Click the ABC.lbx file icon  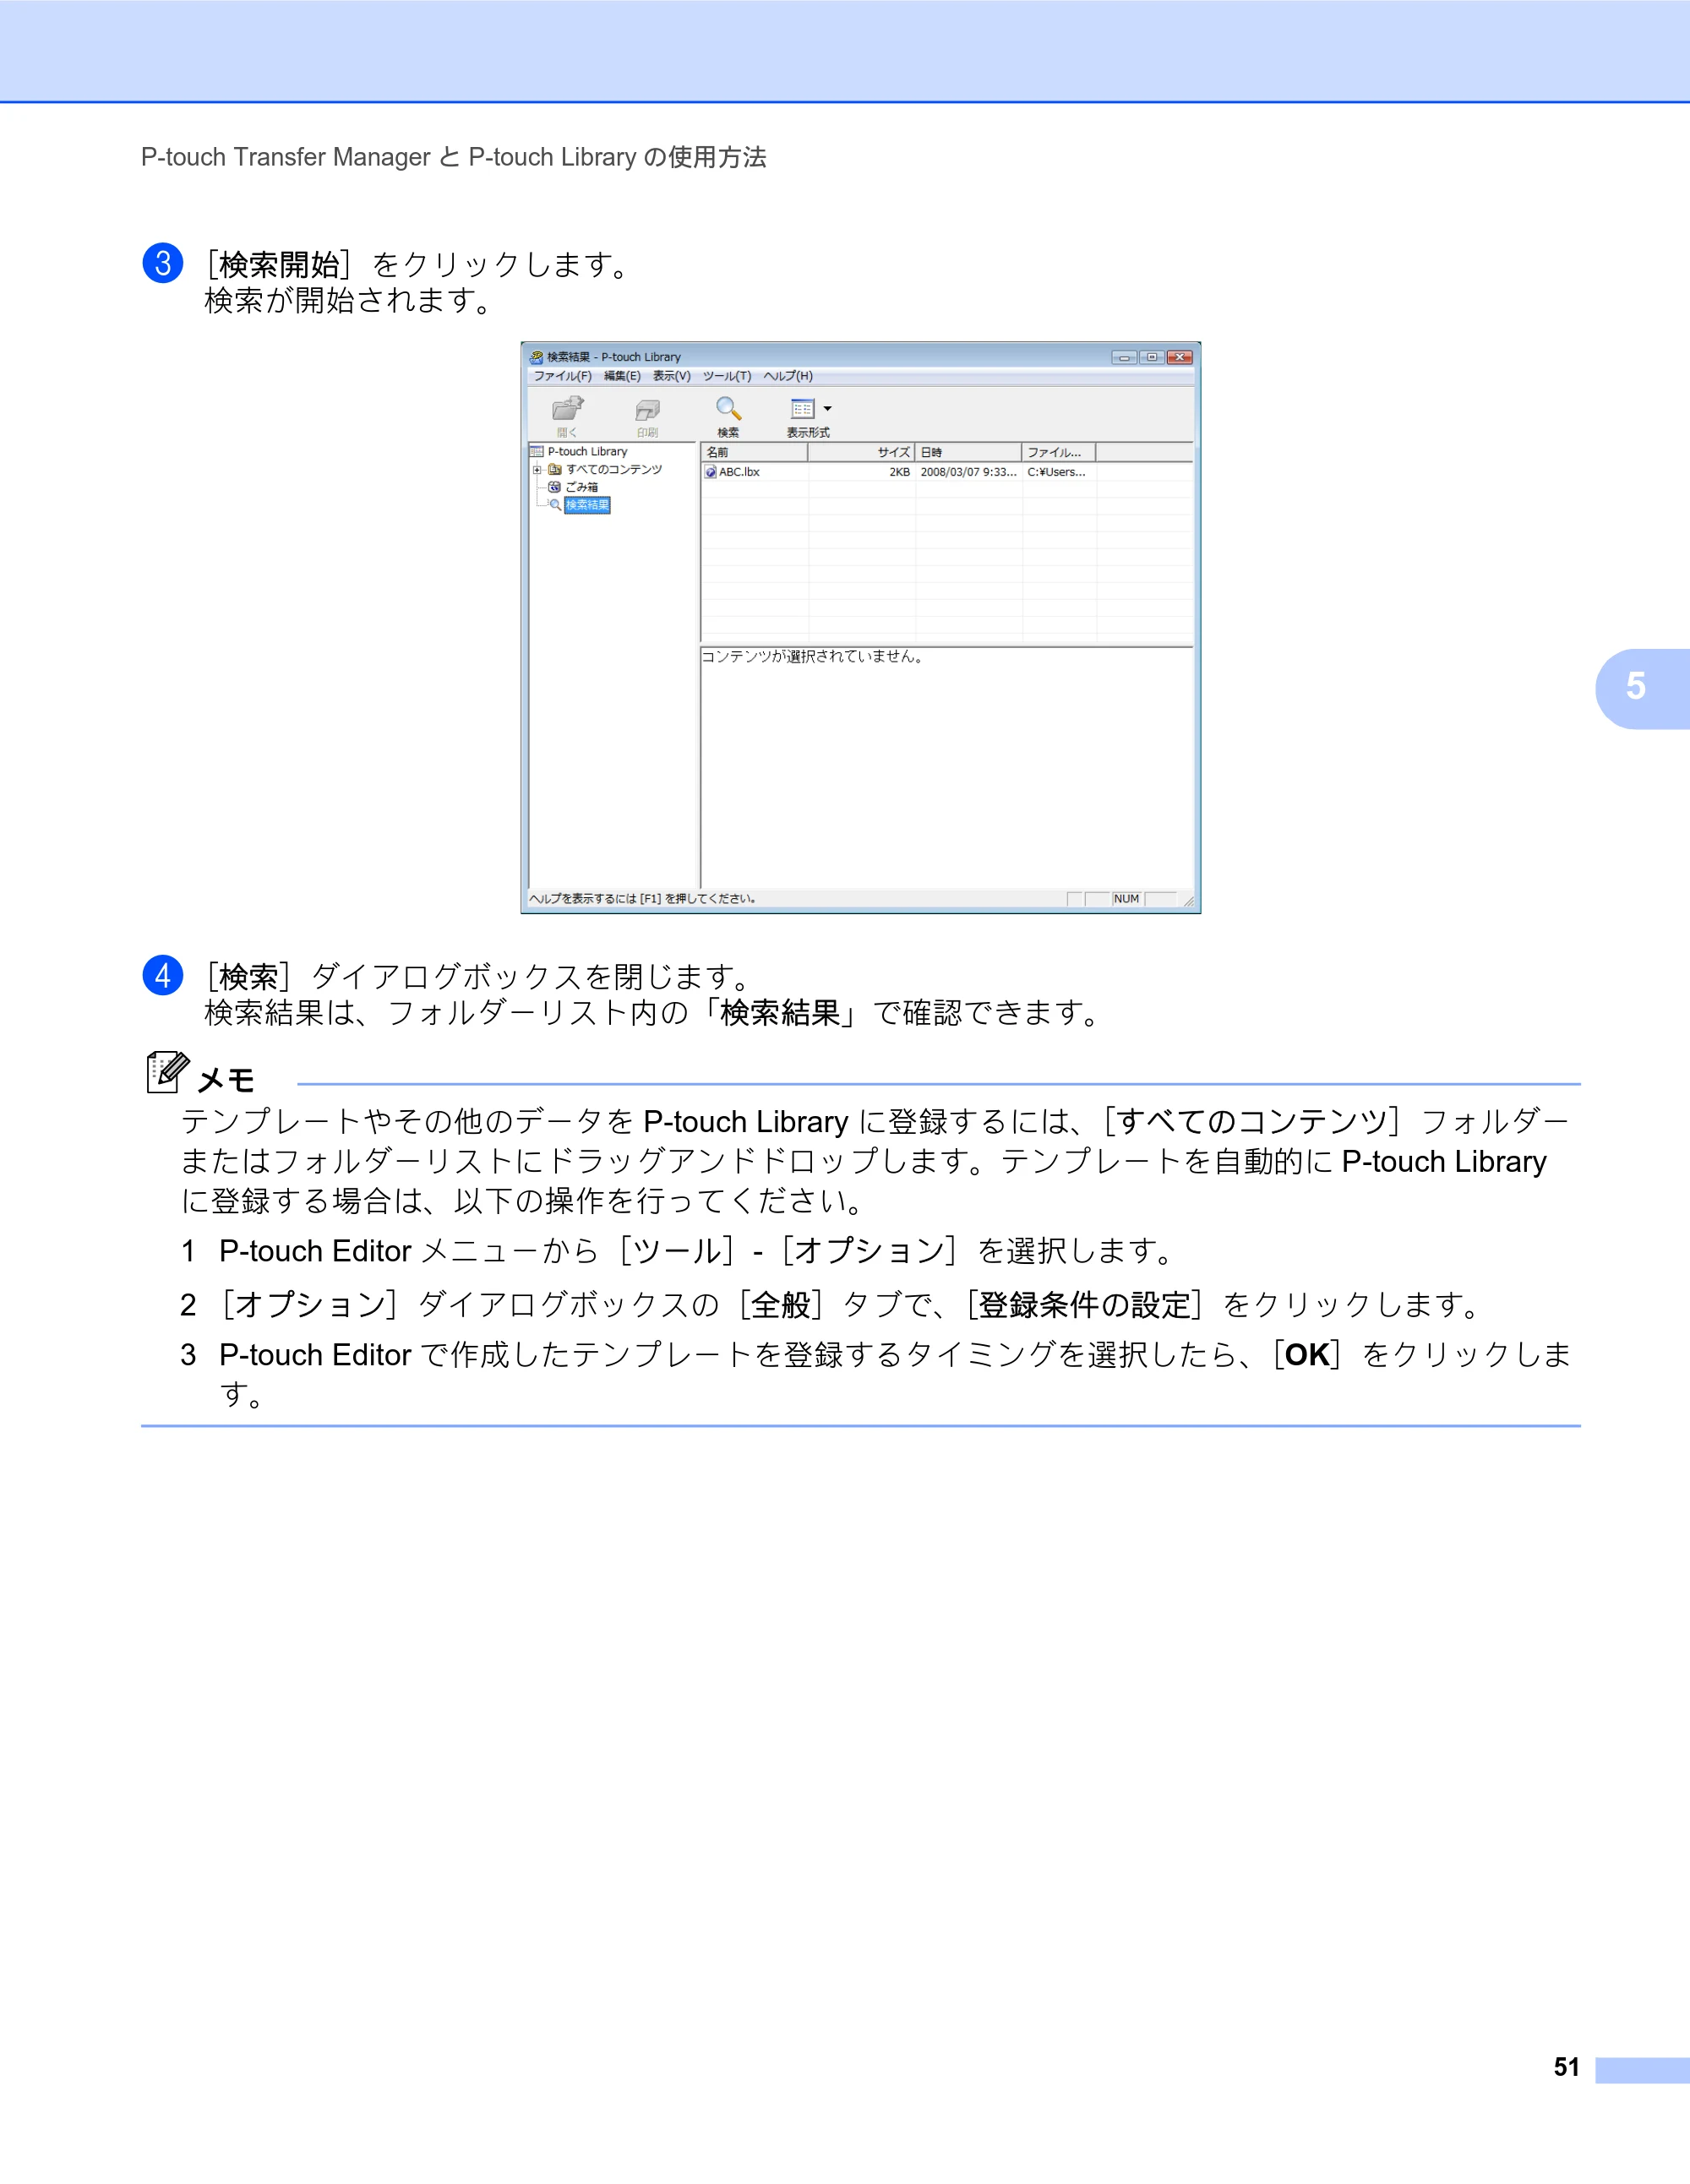point(711,472)
